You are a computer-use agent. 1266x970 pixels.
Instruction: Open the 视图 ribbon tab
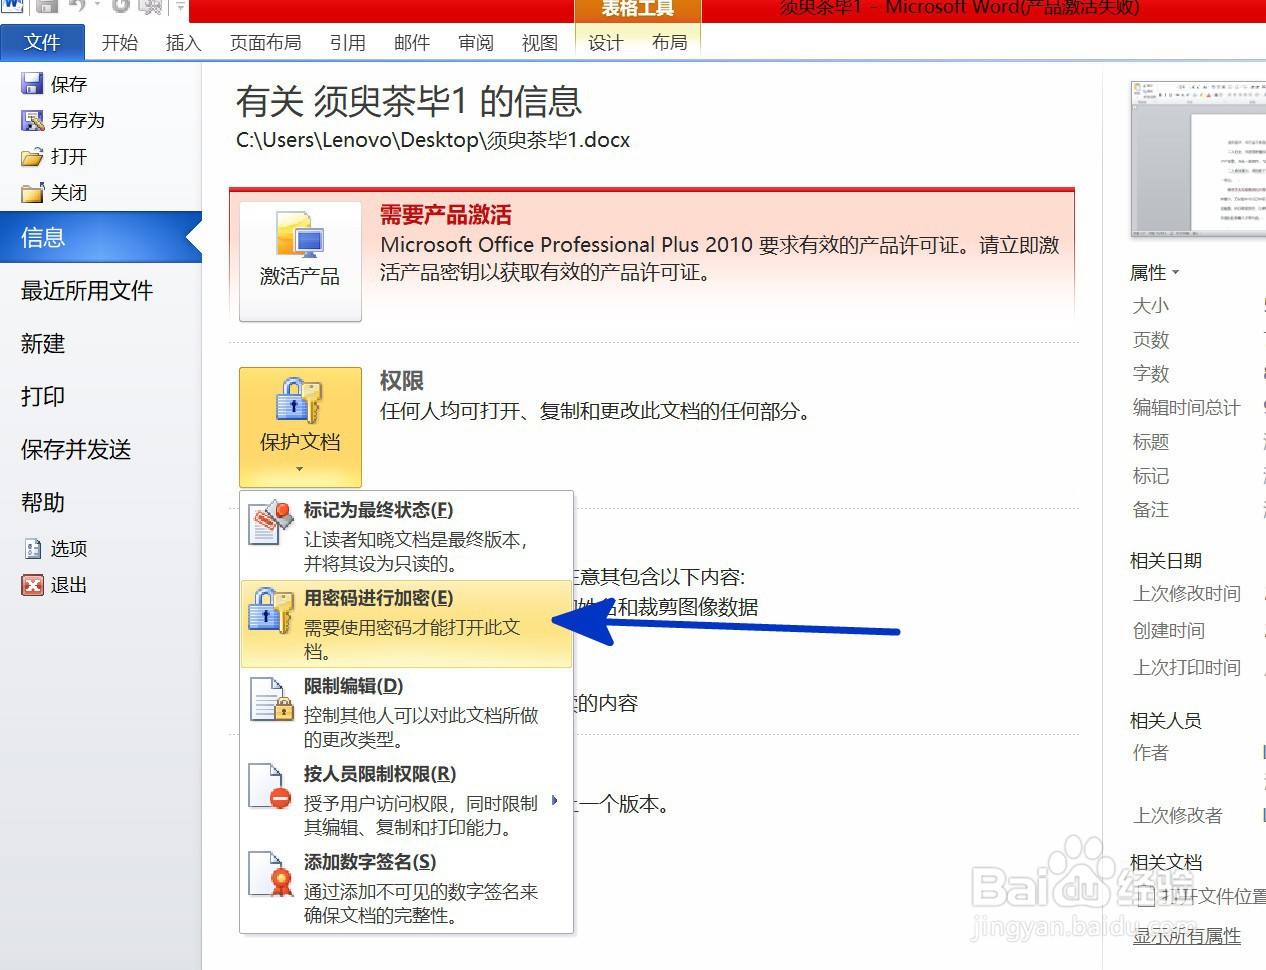pos(539,42)
